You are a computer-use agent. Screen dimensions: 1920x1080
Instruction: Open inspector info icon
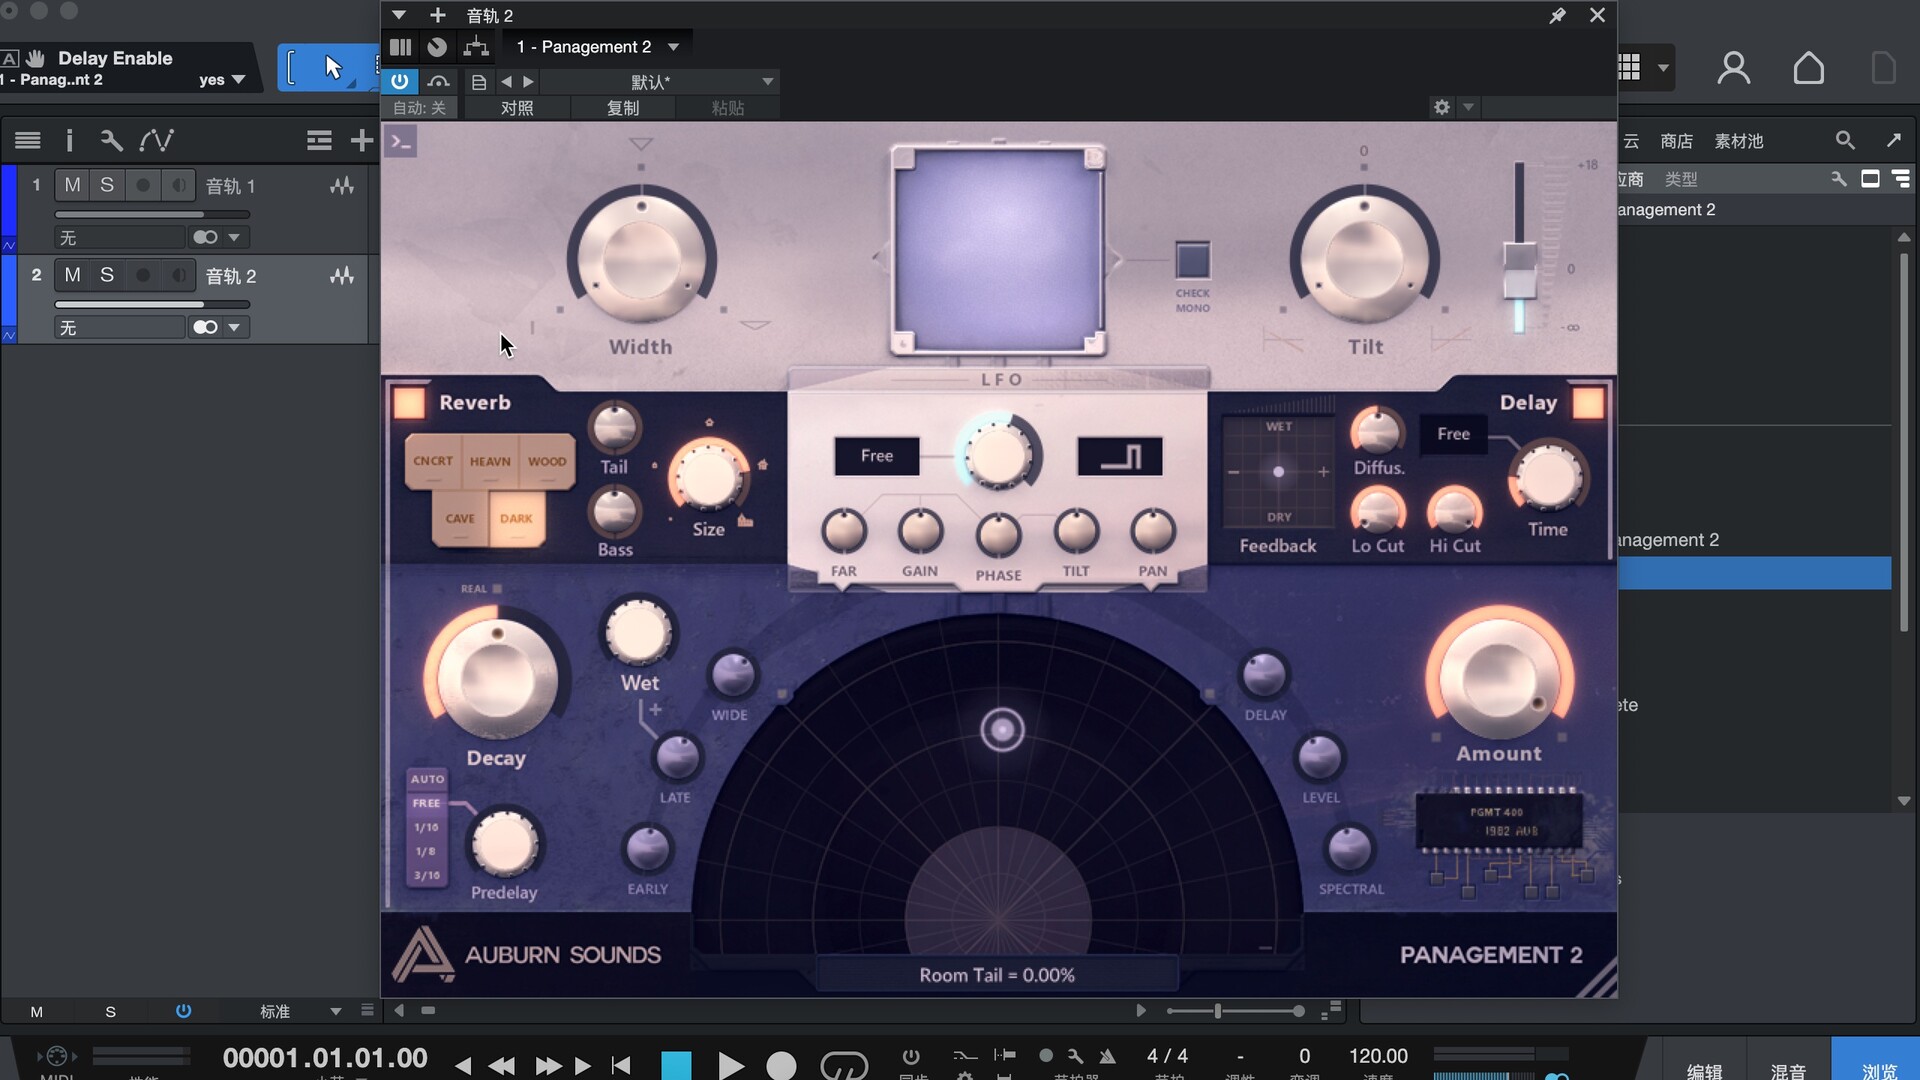(x=69, y=140)
